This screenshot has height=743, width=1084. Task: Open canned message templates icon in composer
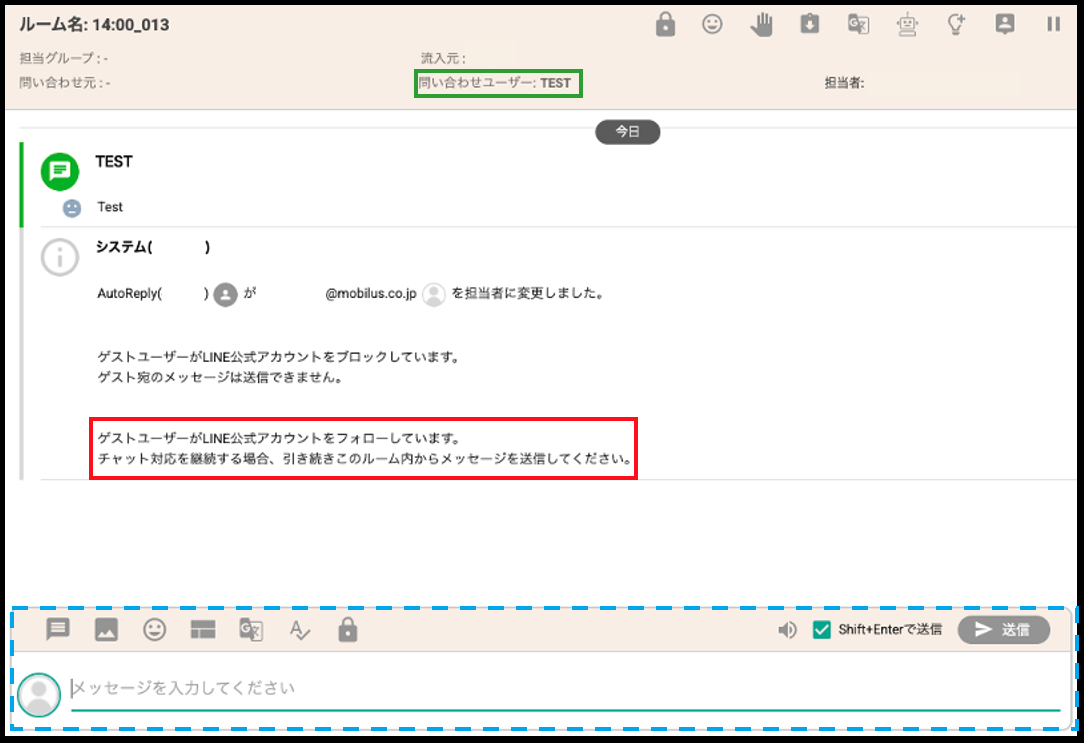pos(58,629)
